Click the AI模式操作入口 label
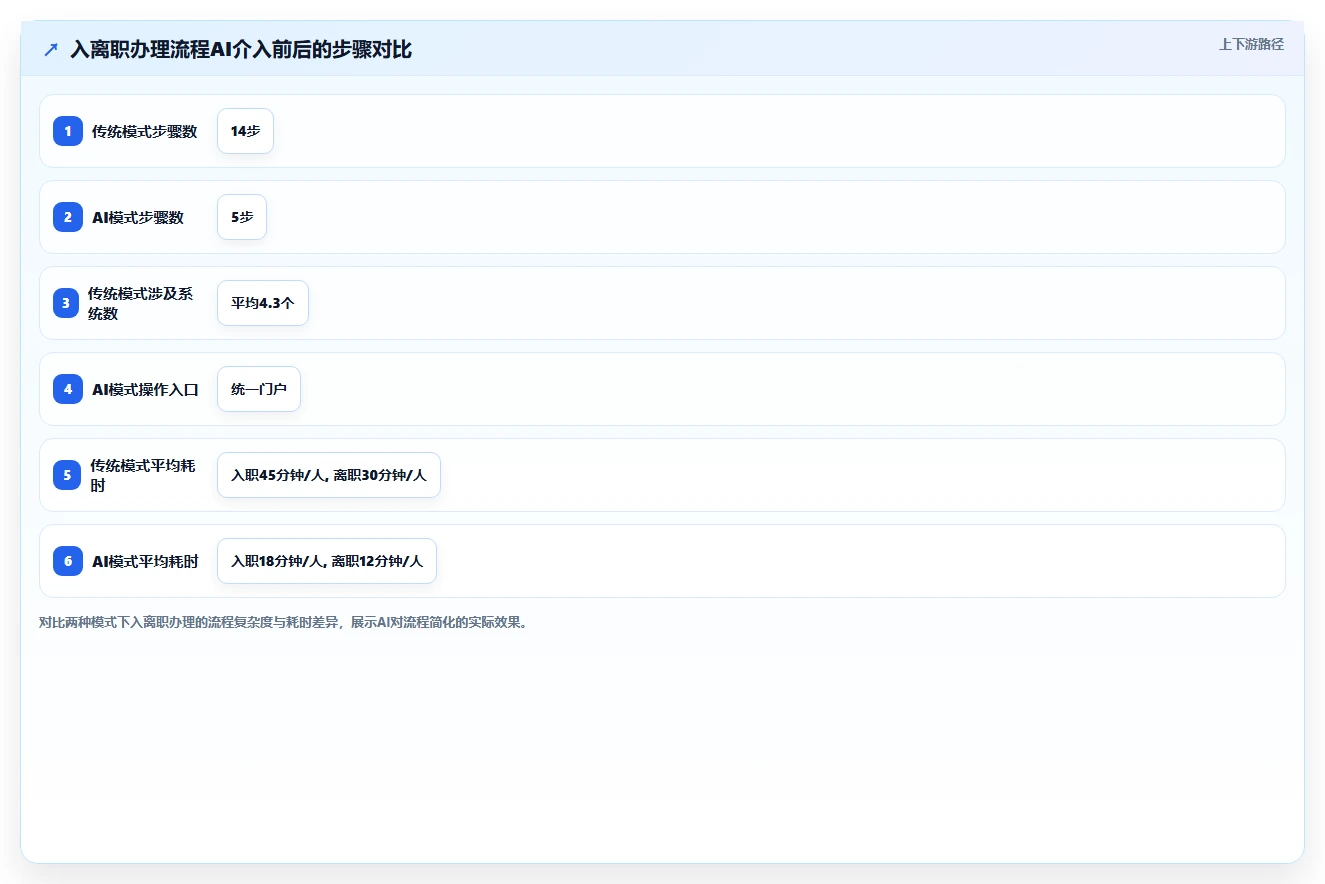The width and height of the screenshot is (1325, 884). 146,390
